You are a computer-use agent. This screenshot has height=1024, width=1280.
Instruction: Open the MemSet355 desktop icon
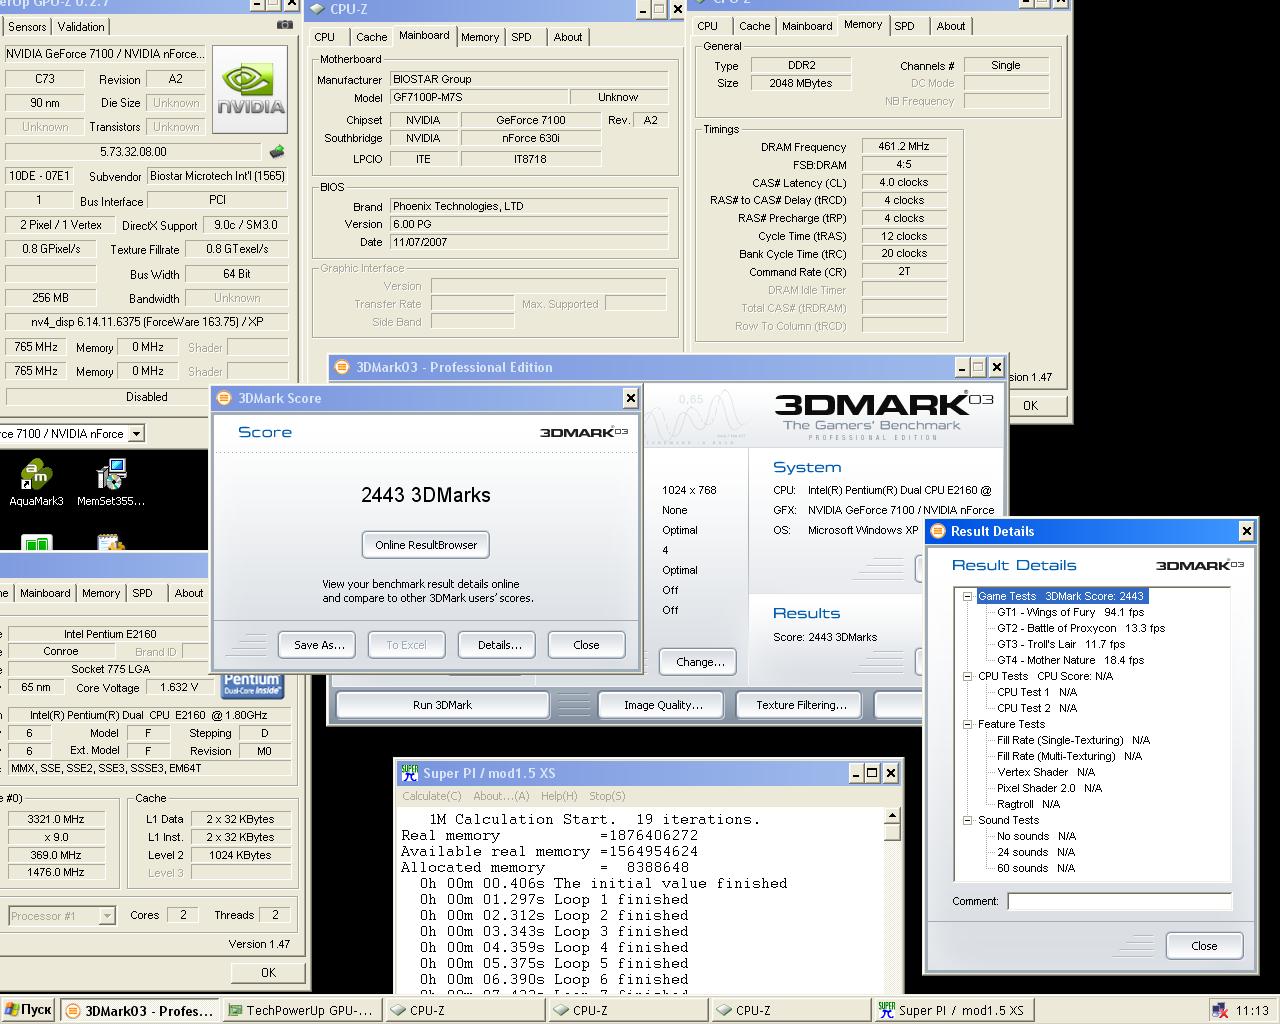[111, 483]
